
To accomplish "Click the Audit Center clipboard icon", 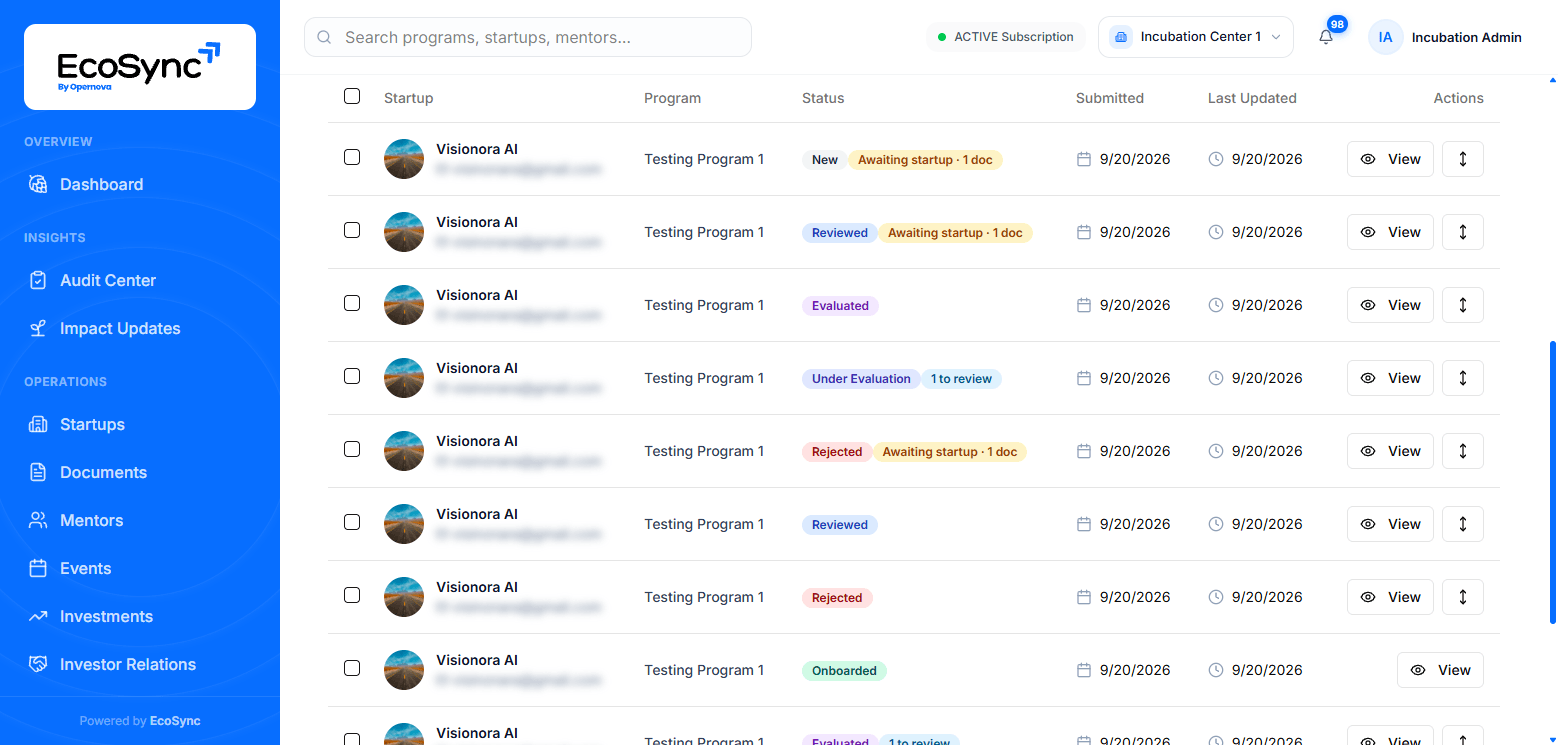I will (x=38, y=280).
